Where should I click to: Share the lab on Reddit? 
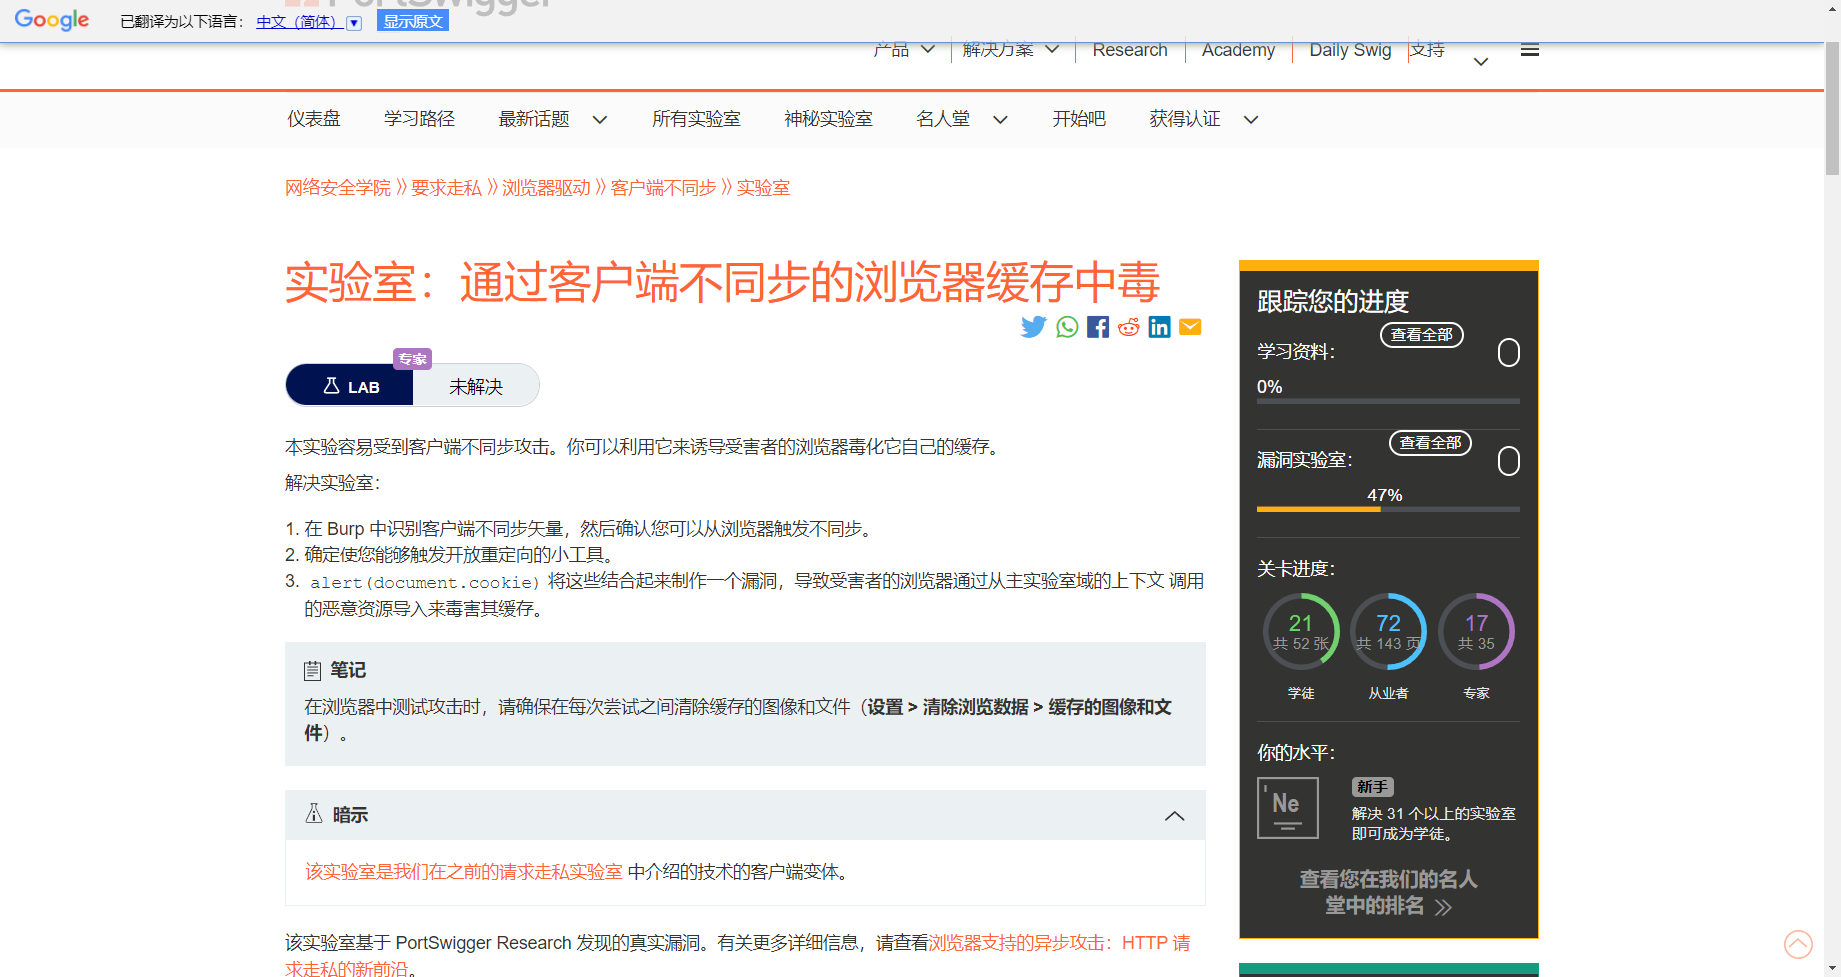1129,327
